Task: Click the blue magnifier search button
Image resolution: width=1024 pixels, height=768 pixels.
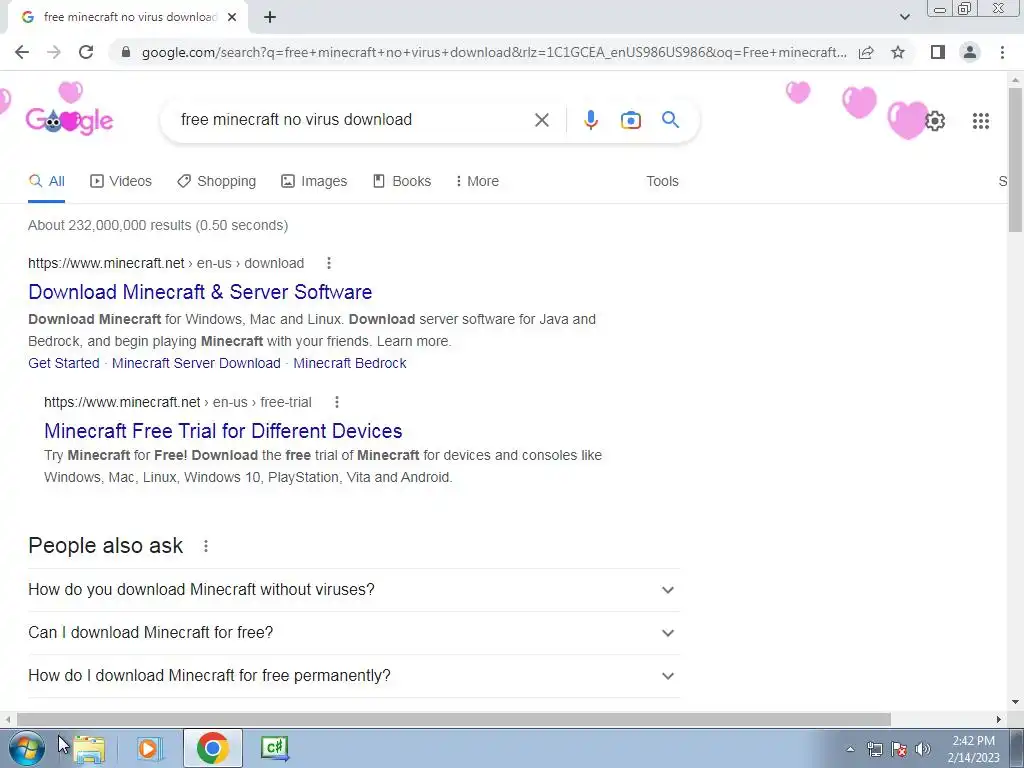Action: pos(670,120)
